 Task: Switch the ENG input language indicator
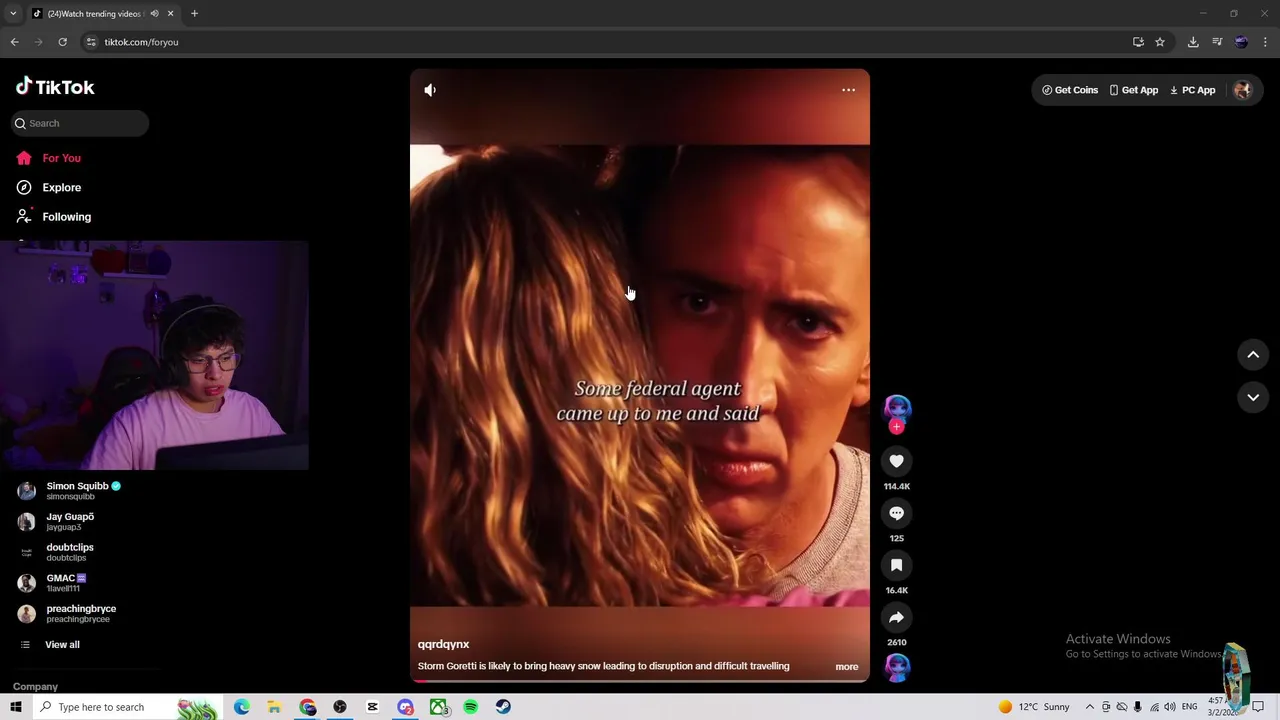tap(1189, 707)
